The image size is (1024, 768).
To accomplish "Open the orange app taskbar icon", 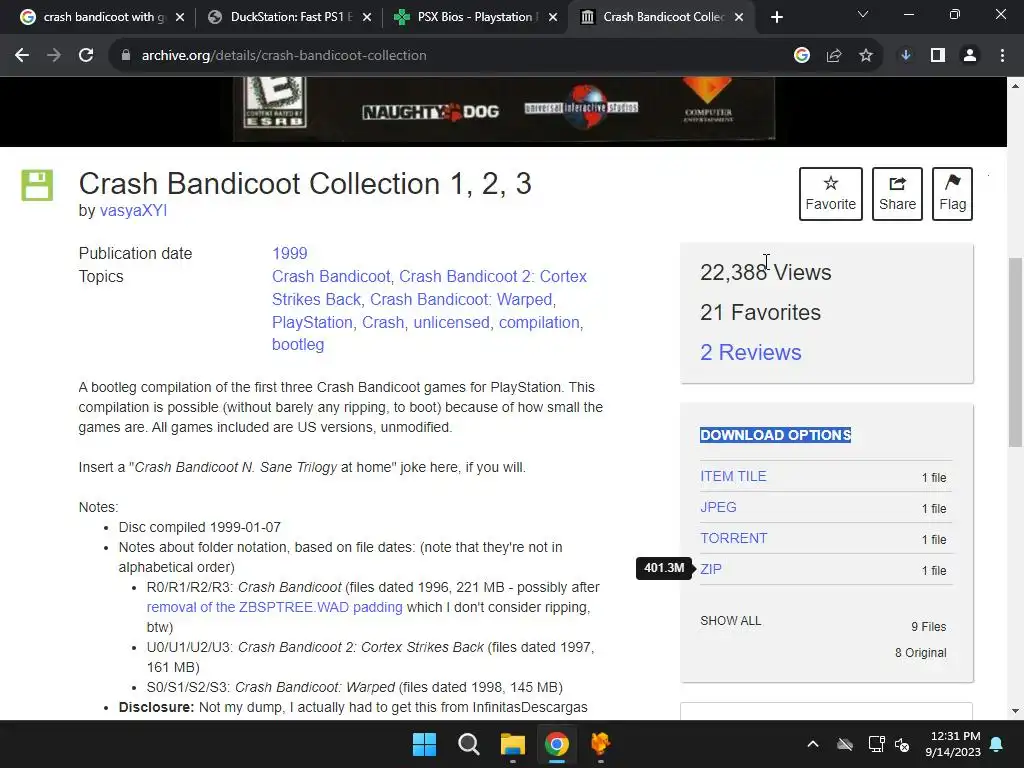I will pyautogui.click(x=600, y=744).
